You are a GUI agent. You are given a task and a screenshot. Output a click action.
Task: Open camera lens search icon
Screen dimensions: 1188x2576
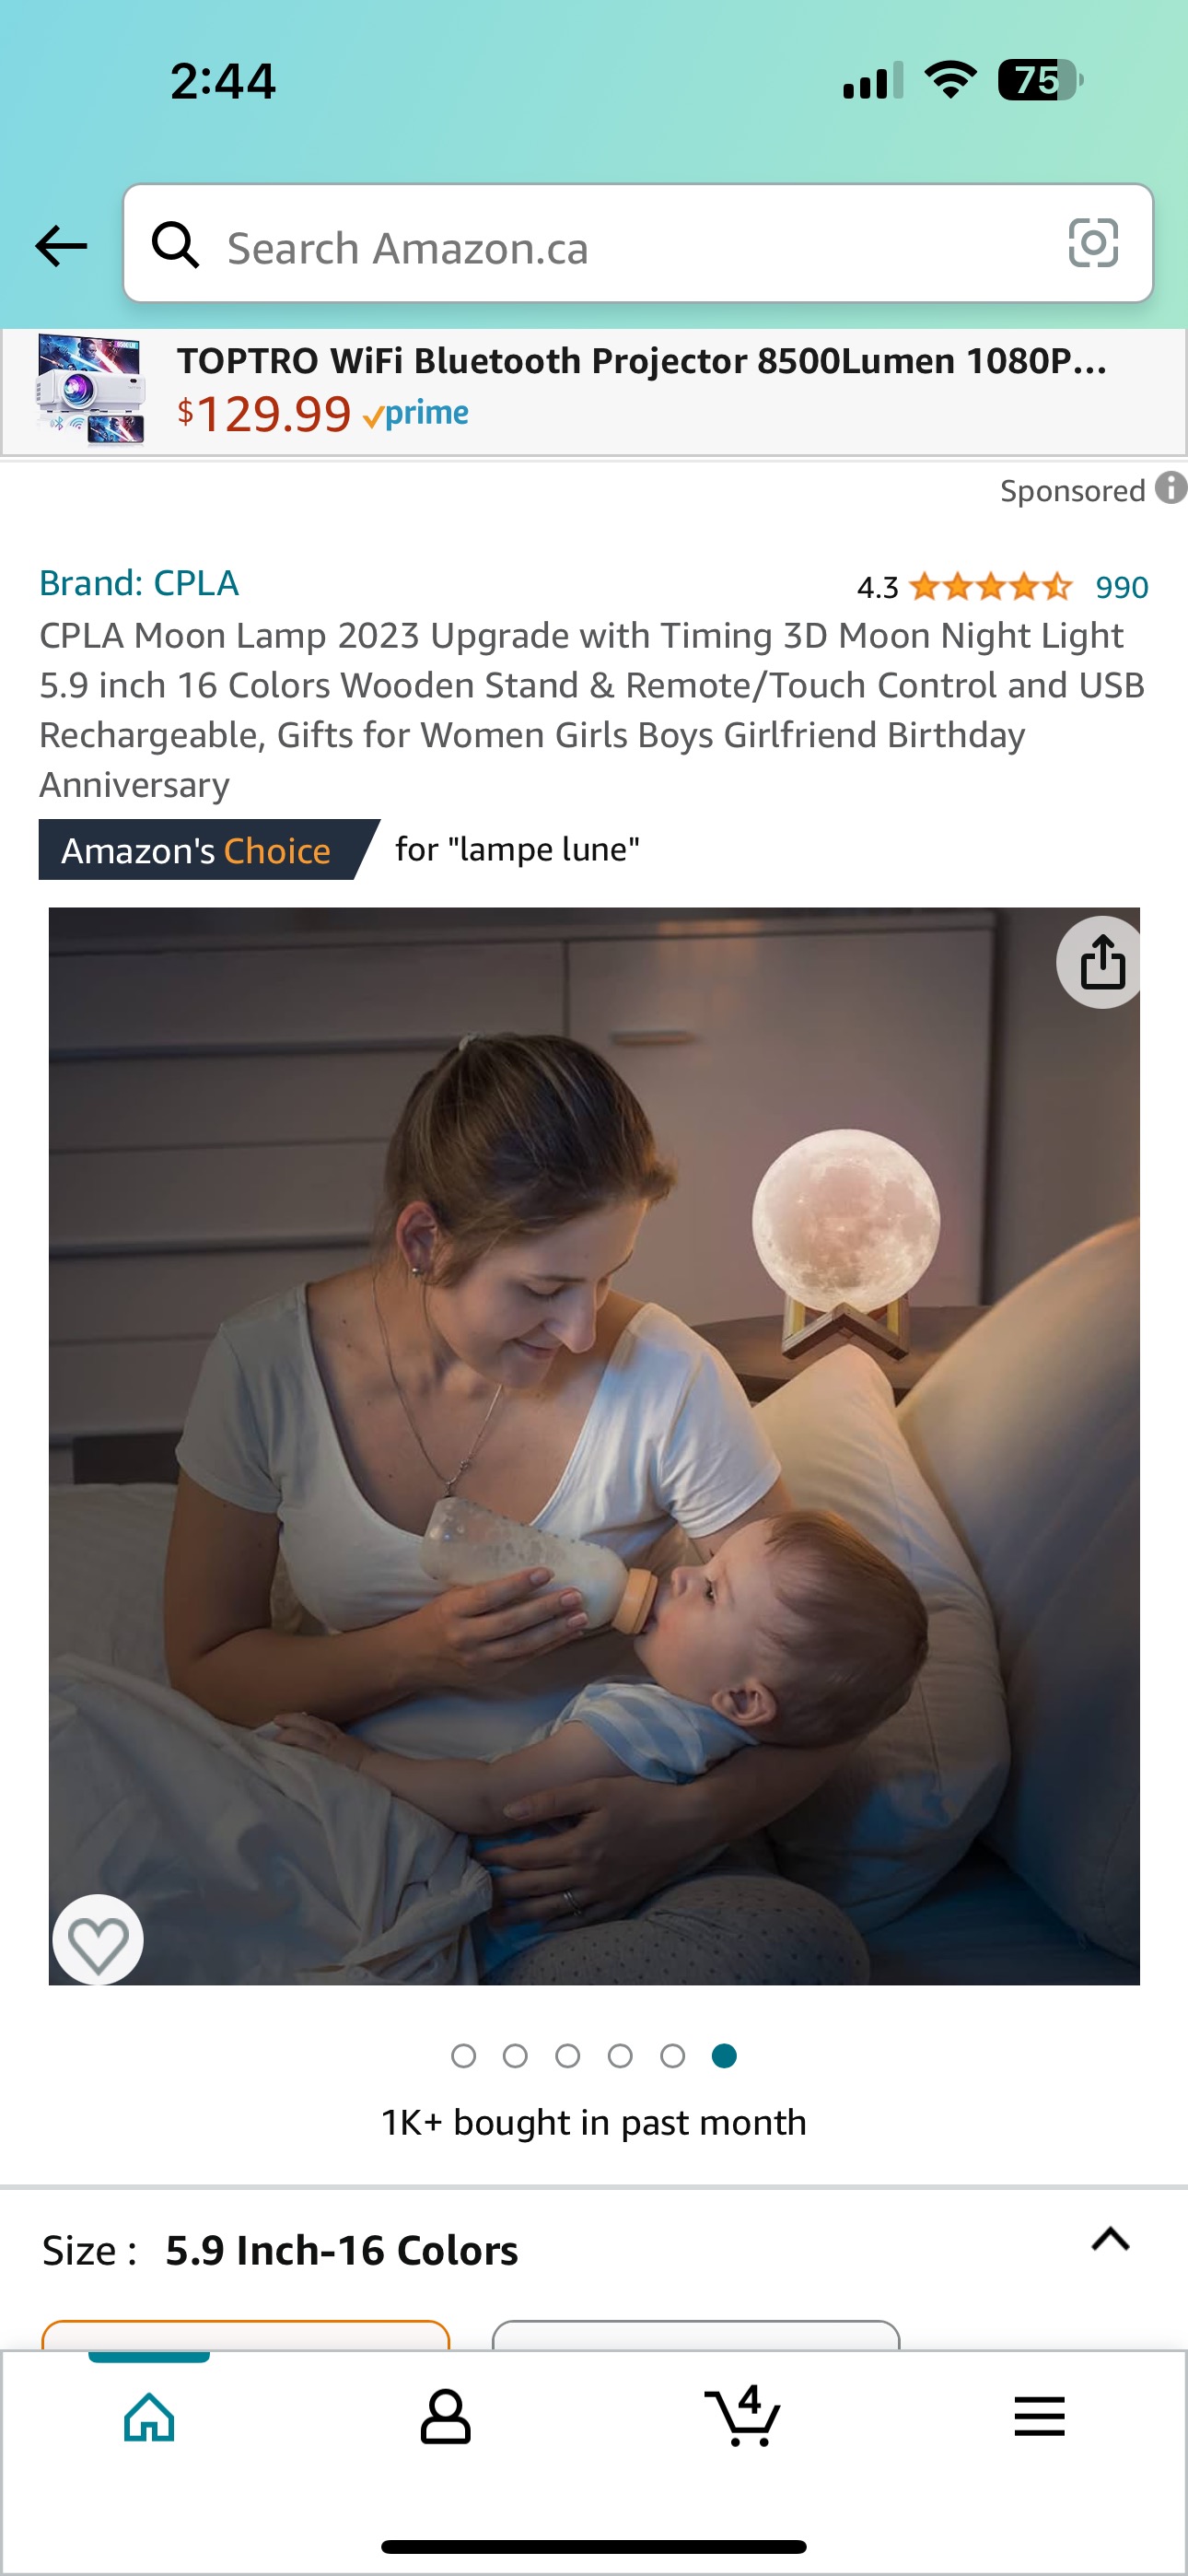click(x=1093, y=244)
